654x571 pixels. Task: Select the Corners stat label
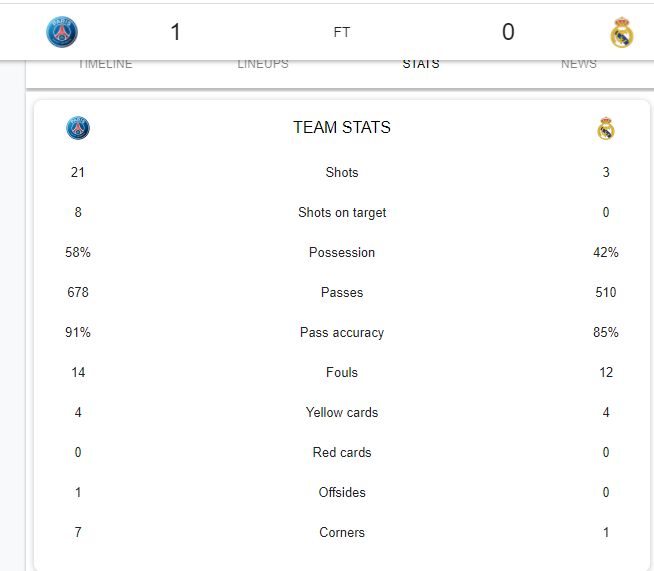pos(342,533)
